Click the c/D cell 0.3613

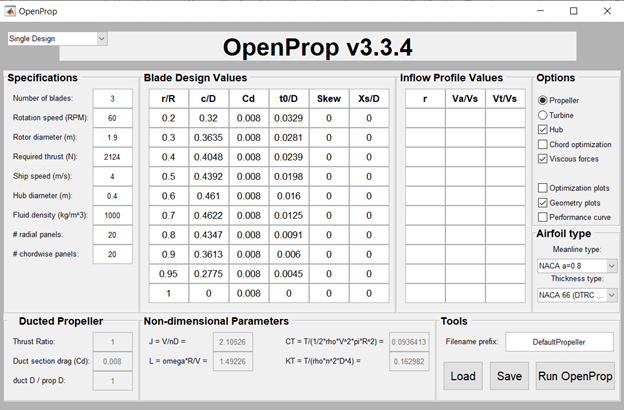(209, 254)
